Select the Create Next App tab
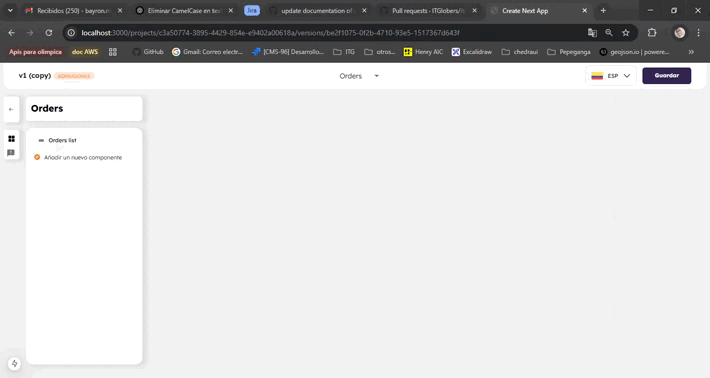This screenshot has height=378, width=710. [x=525, y=10]
